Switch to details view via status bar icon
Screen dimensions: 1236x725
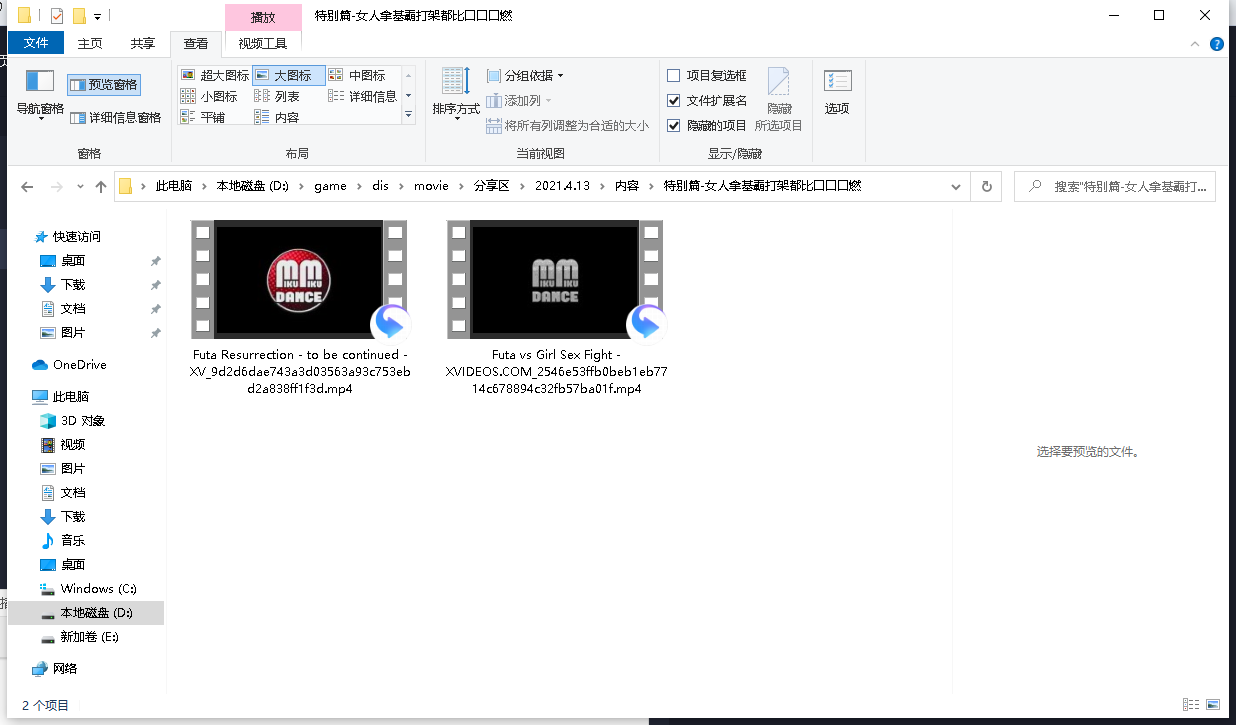(1191, 705)
